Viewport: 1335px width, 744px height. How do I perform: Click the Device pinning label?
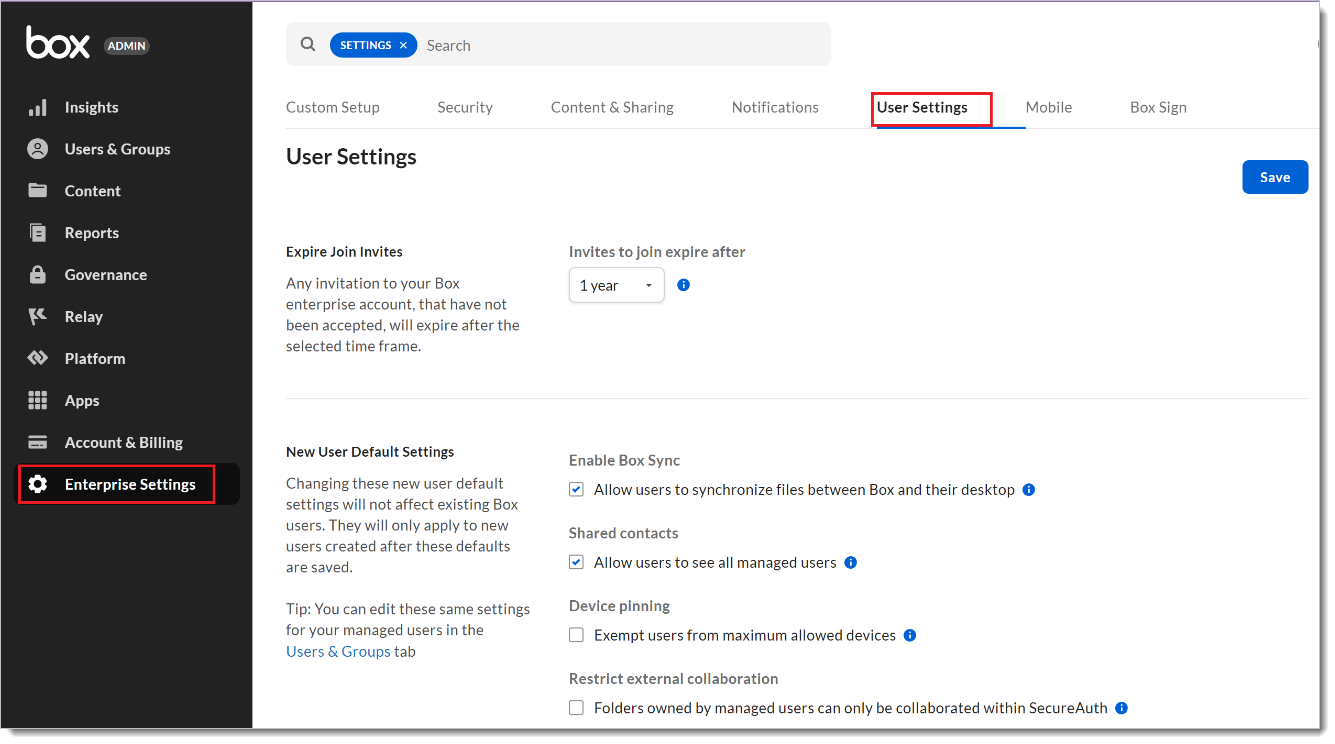click(x=619, y=606)
